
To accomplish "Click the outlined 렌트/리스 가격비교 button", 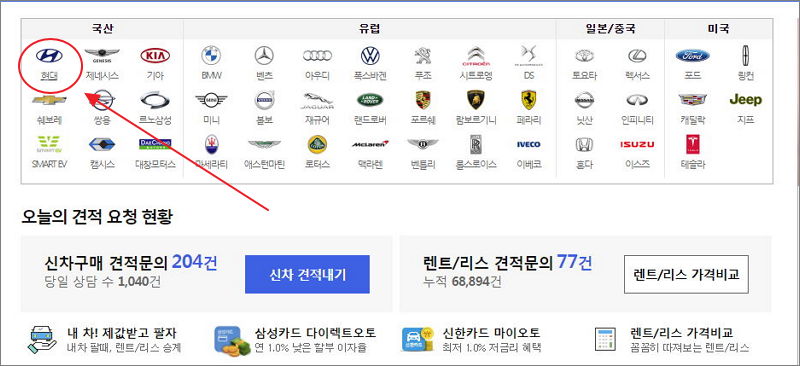I will (686, 275).
